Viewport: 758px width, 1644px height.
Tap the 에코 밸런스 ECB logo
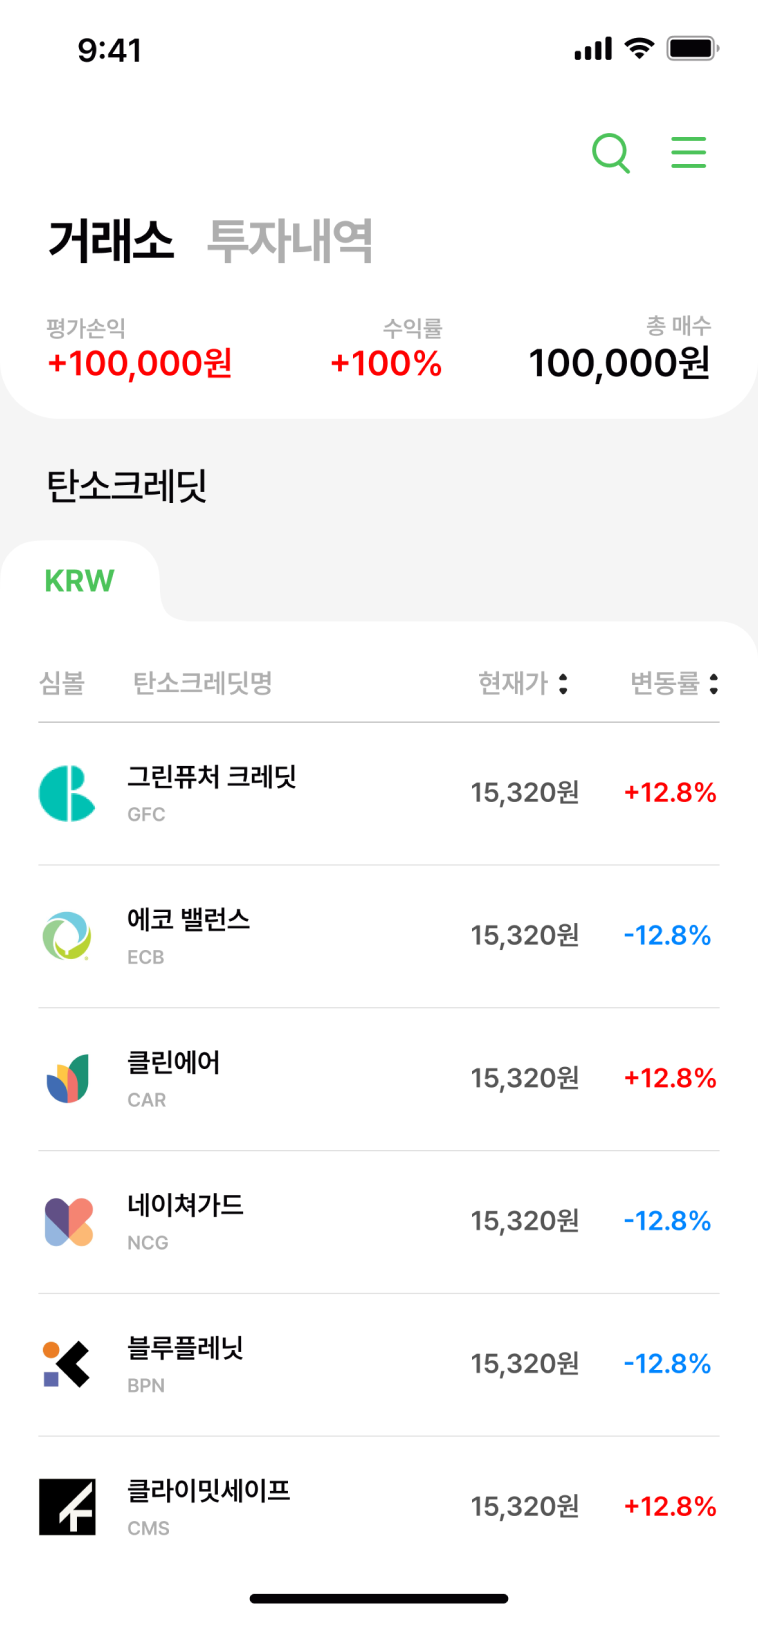point(67,936)
